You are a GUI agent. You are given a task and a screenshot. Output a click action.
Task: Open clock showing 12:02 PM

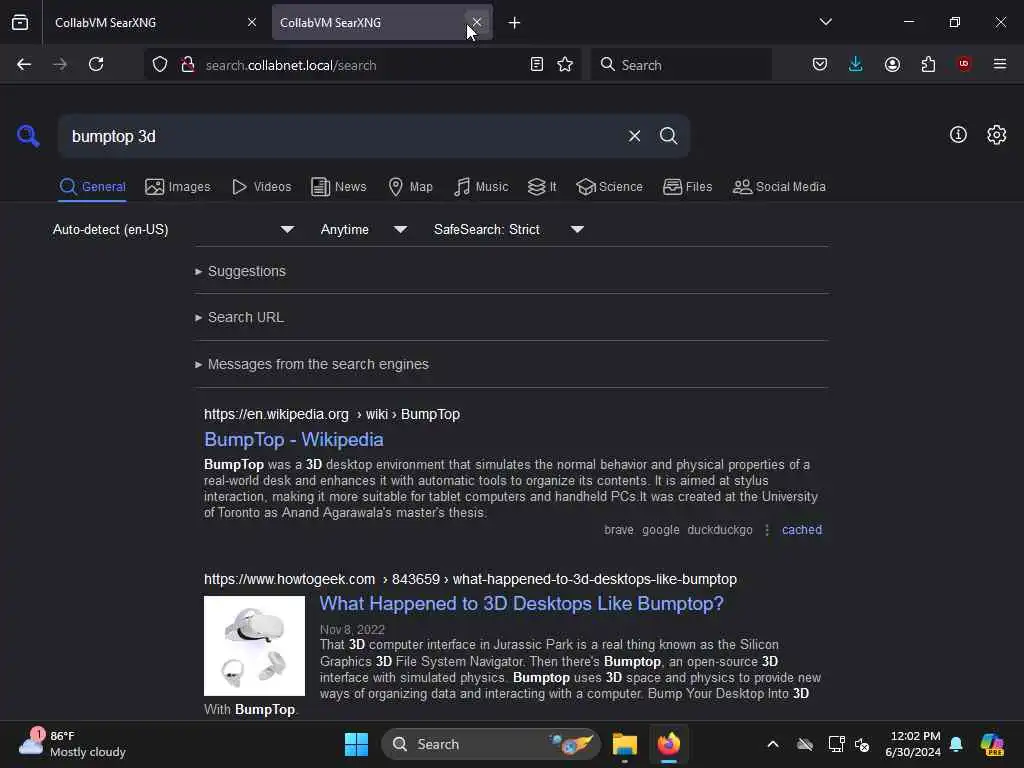pyautogui.click(x=913, y=744)
